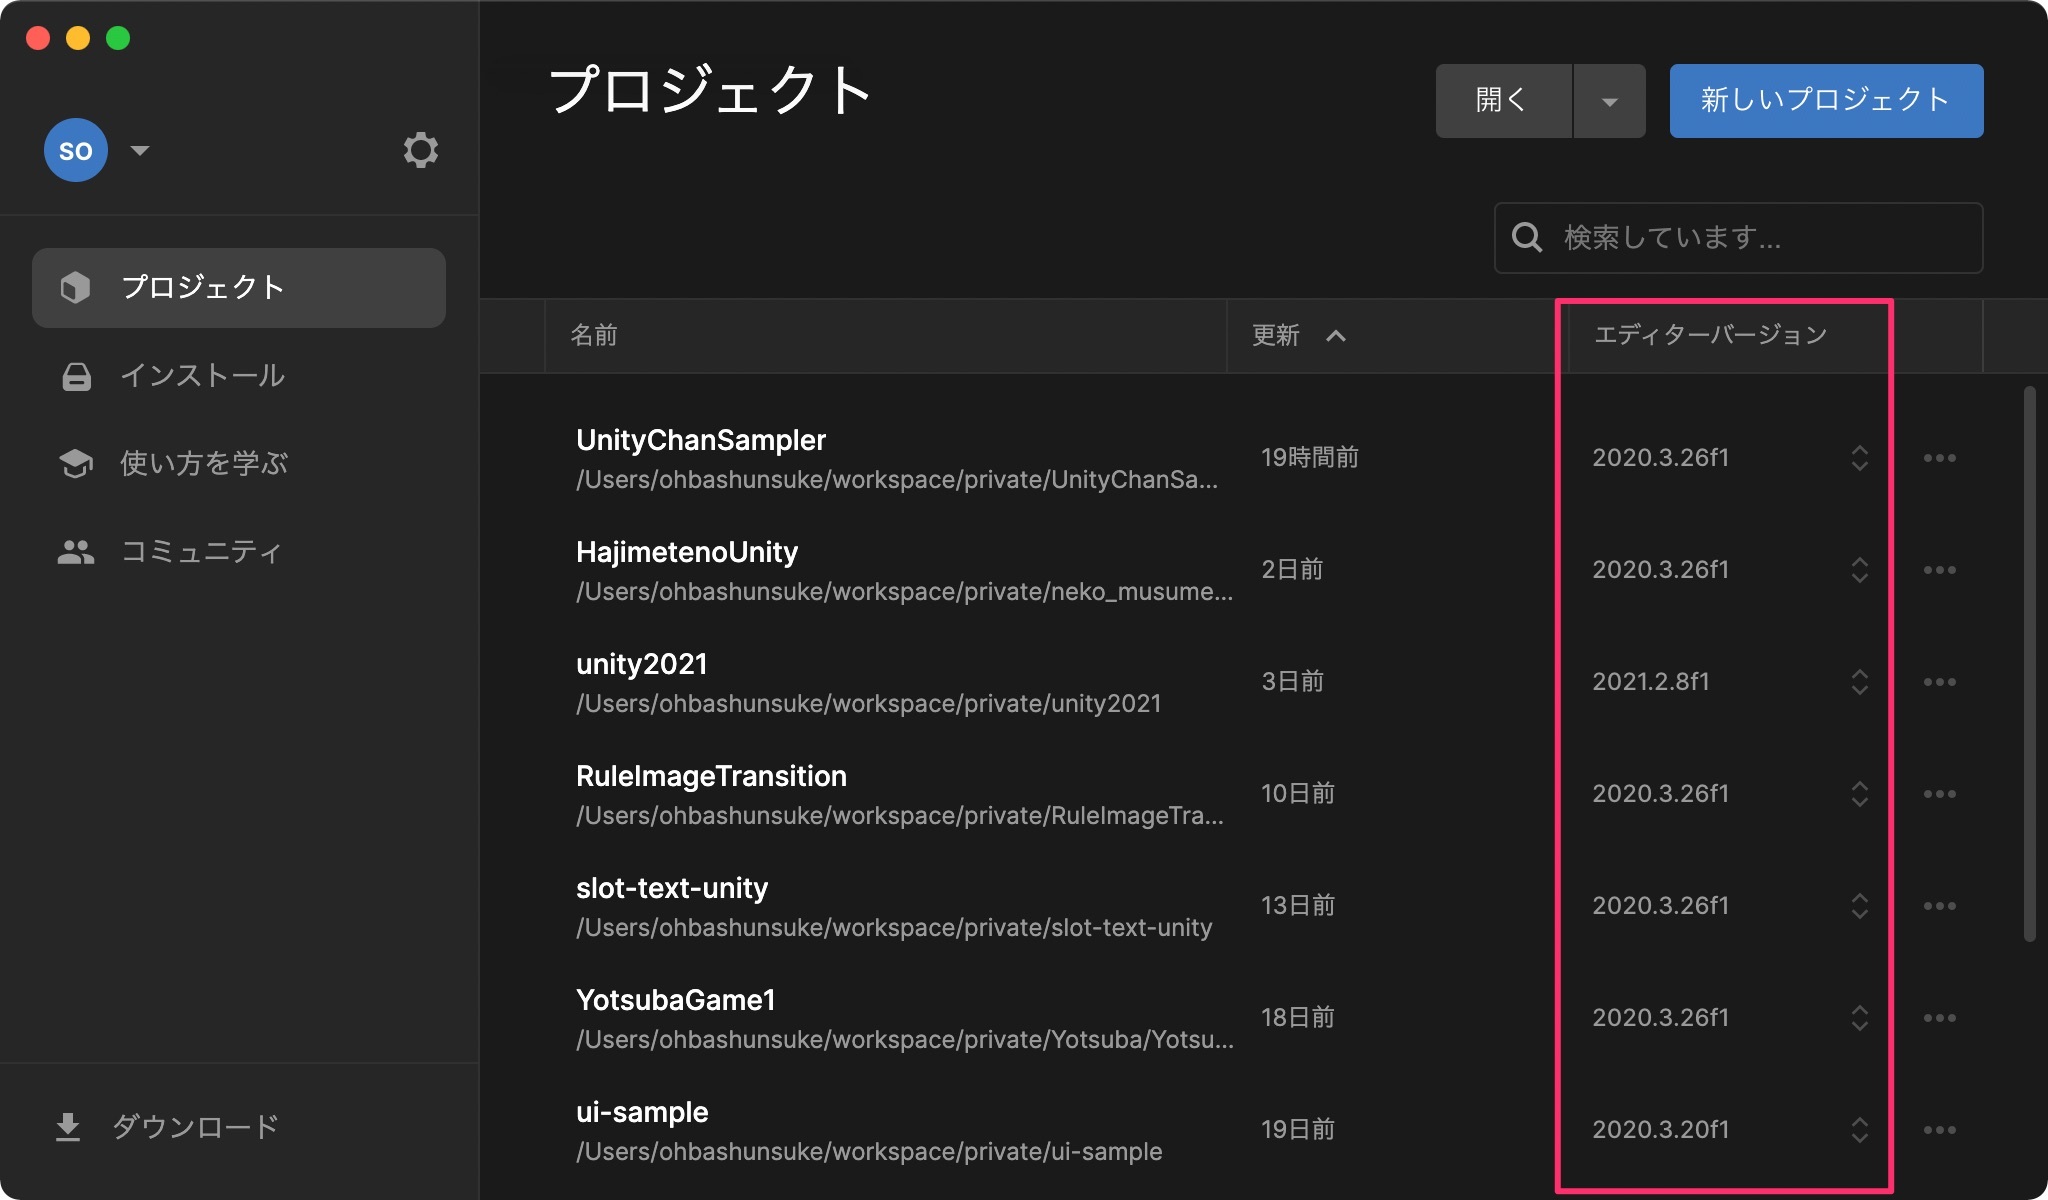Open the unity2021 project
2048x1200 pixels.
point(642,664)
